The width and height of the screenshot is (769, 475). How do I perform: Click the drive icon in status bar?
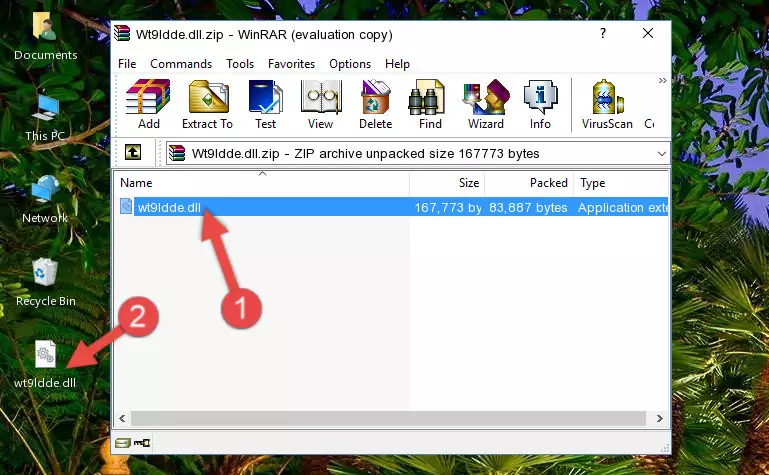point(123,443)
